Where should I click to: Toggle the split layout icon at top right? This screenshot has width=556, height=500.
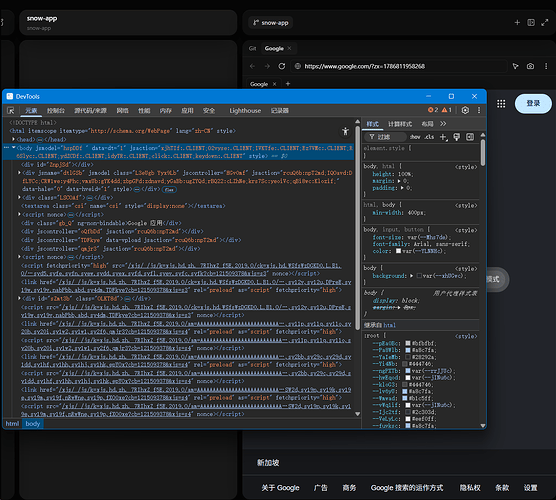pyautogui.click(x=531, y=23)
